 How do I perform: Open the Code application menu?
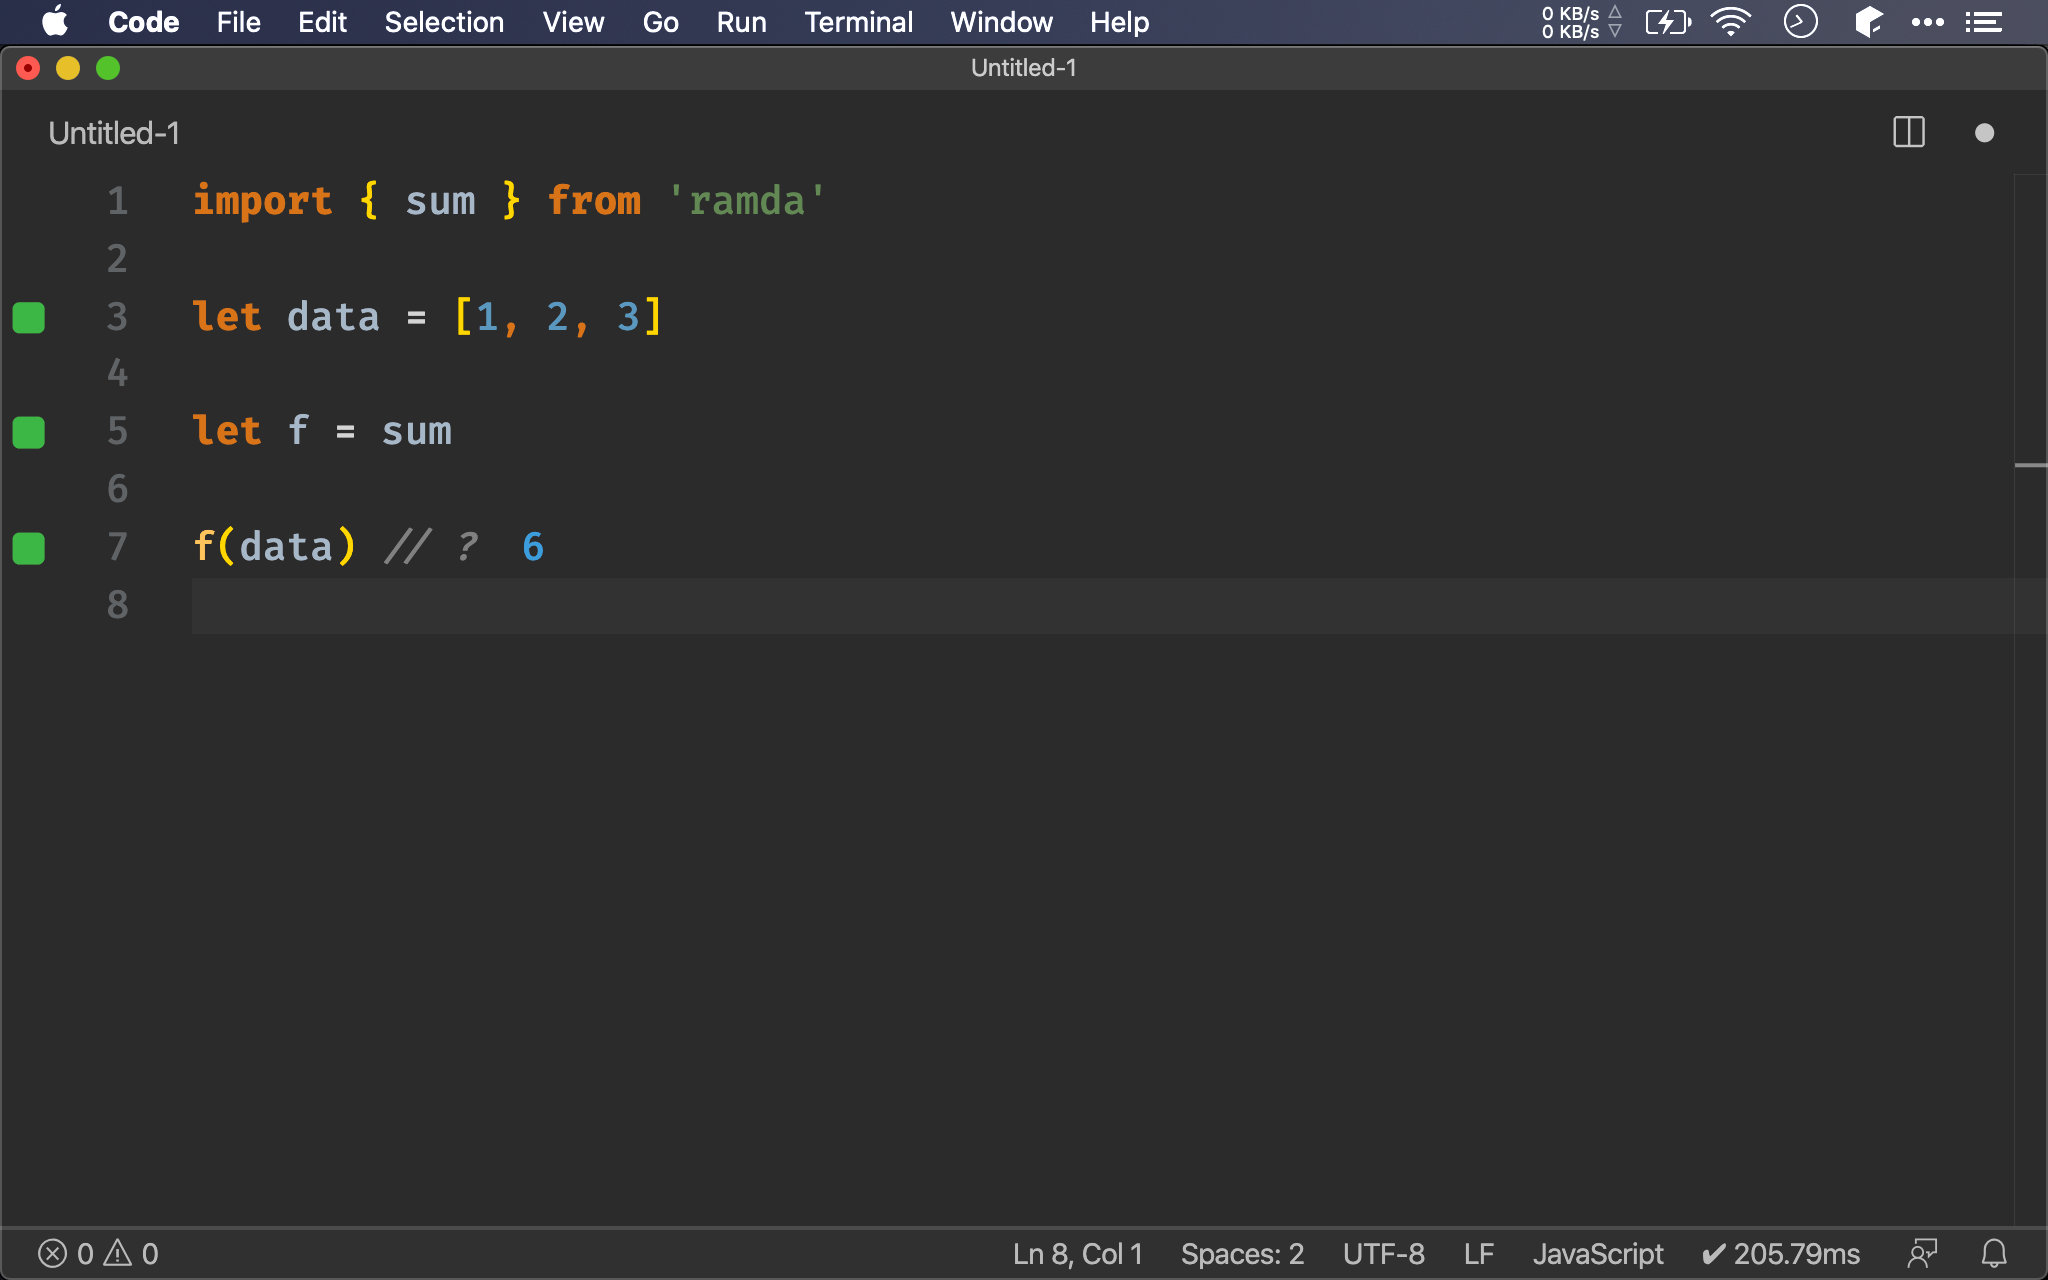[x=143, y=22]
